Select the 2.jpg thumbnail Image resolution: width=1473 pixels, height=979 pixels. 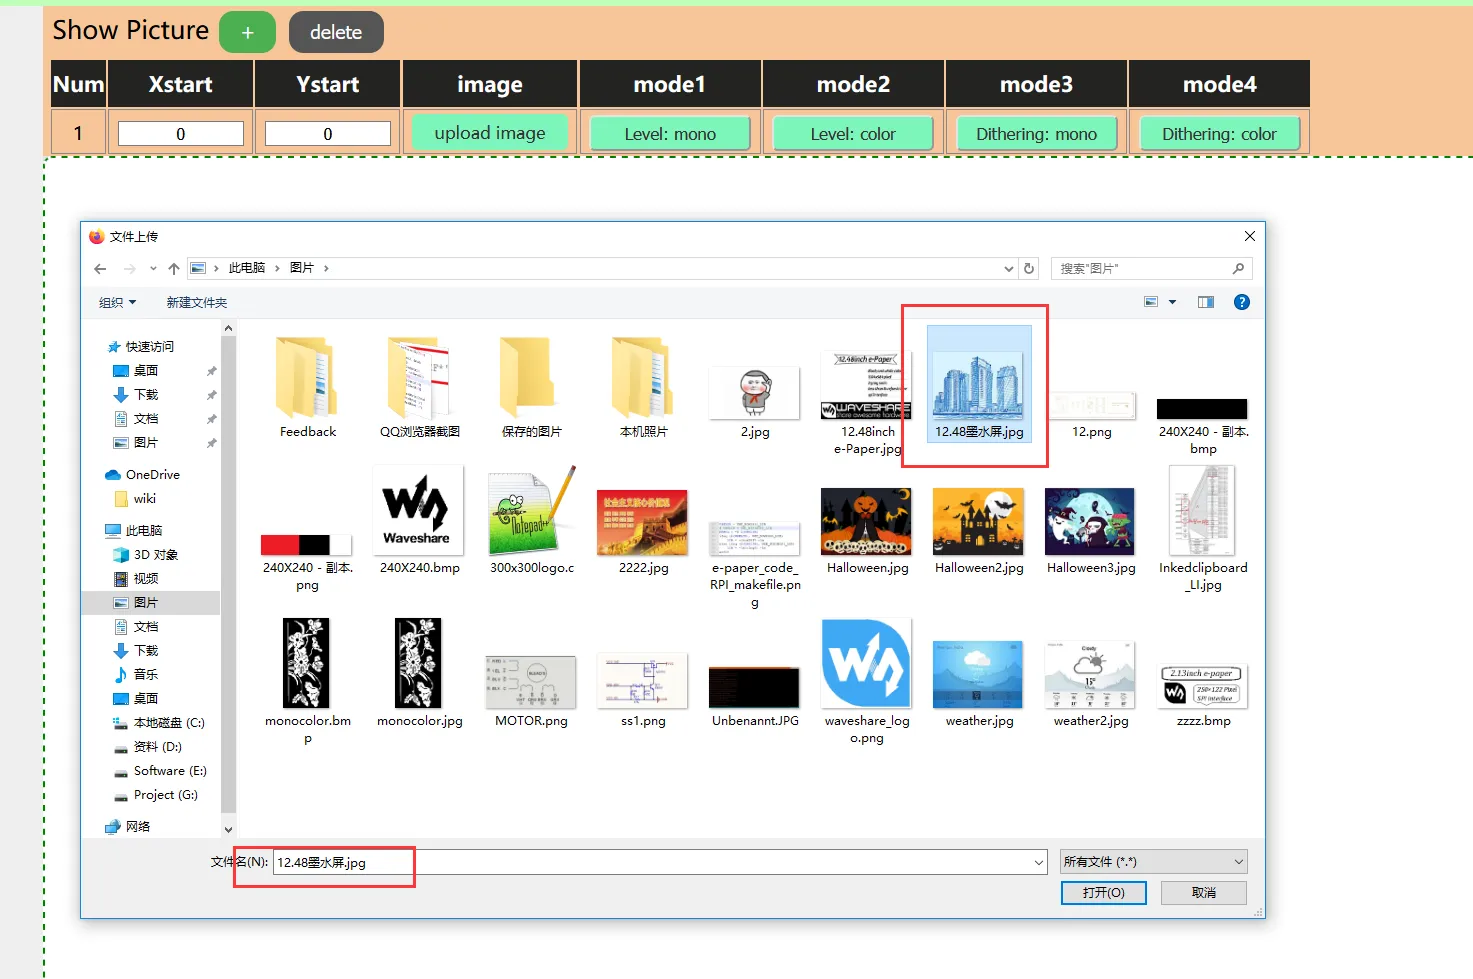[x=755, y=402]
